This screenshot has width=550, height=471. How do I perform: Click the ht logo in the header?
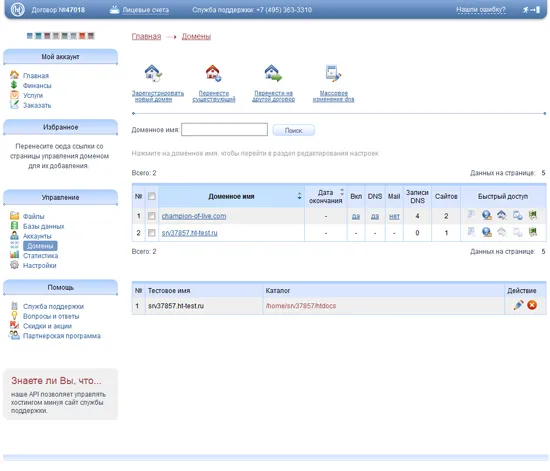17,9
